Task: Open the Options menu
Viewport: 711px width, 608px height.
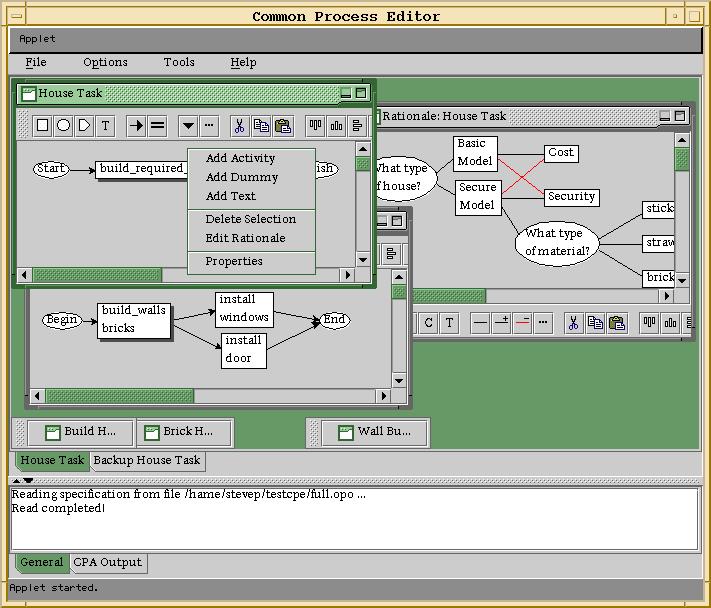Action: pyautogui.click(x=105, y=62)
